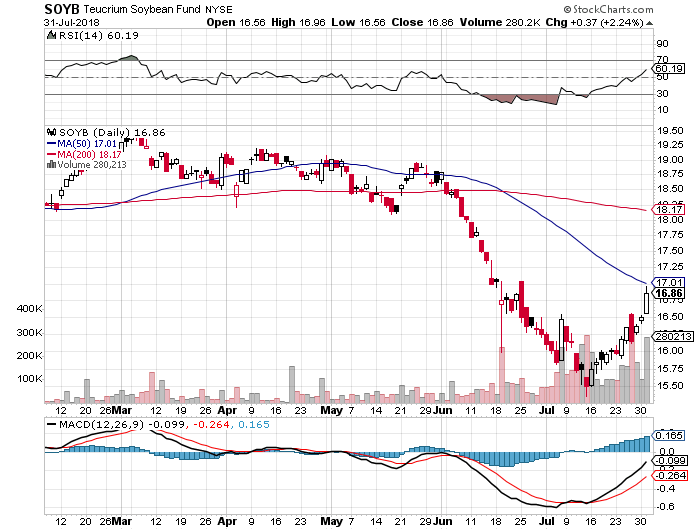
Task: Click the 15.50 price axis label
Action: coord(670,385)
